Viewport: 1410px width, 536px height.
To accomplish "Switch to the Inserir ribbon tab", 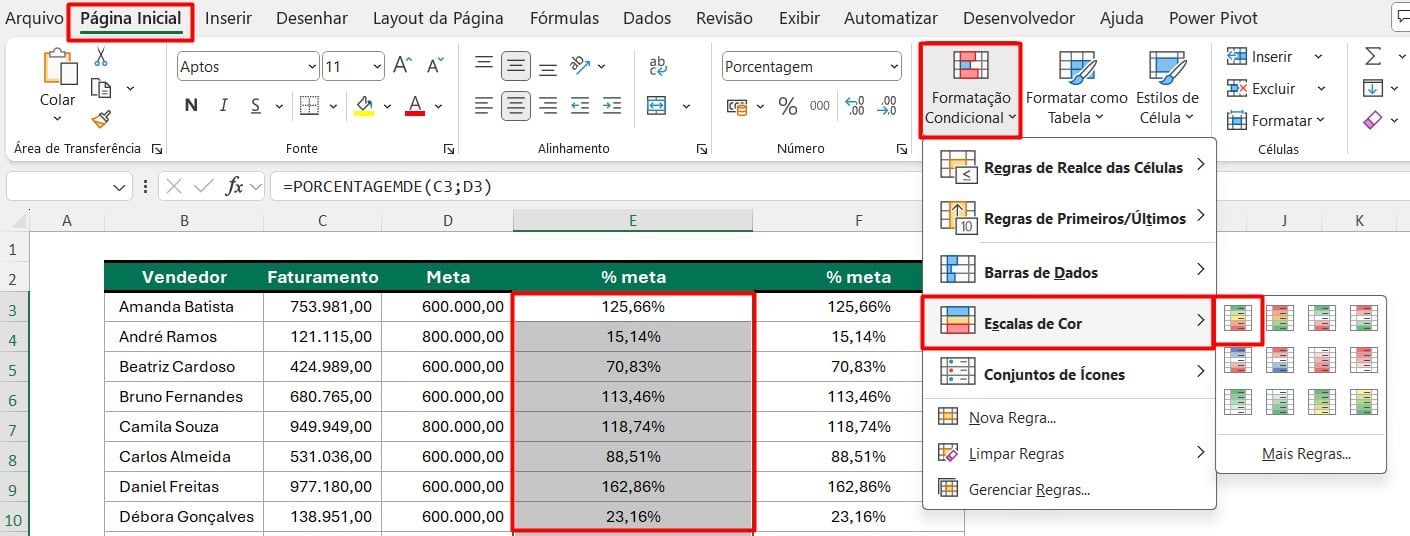I will tap(228, 18).
